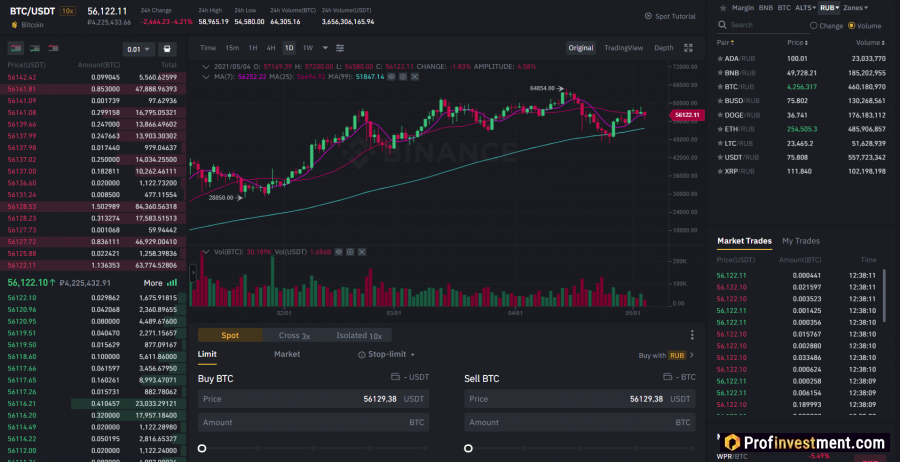Viewport: 900px width, 462px height.
Task: Open favorites star in market list header
Action: (x=721, y=8)
